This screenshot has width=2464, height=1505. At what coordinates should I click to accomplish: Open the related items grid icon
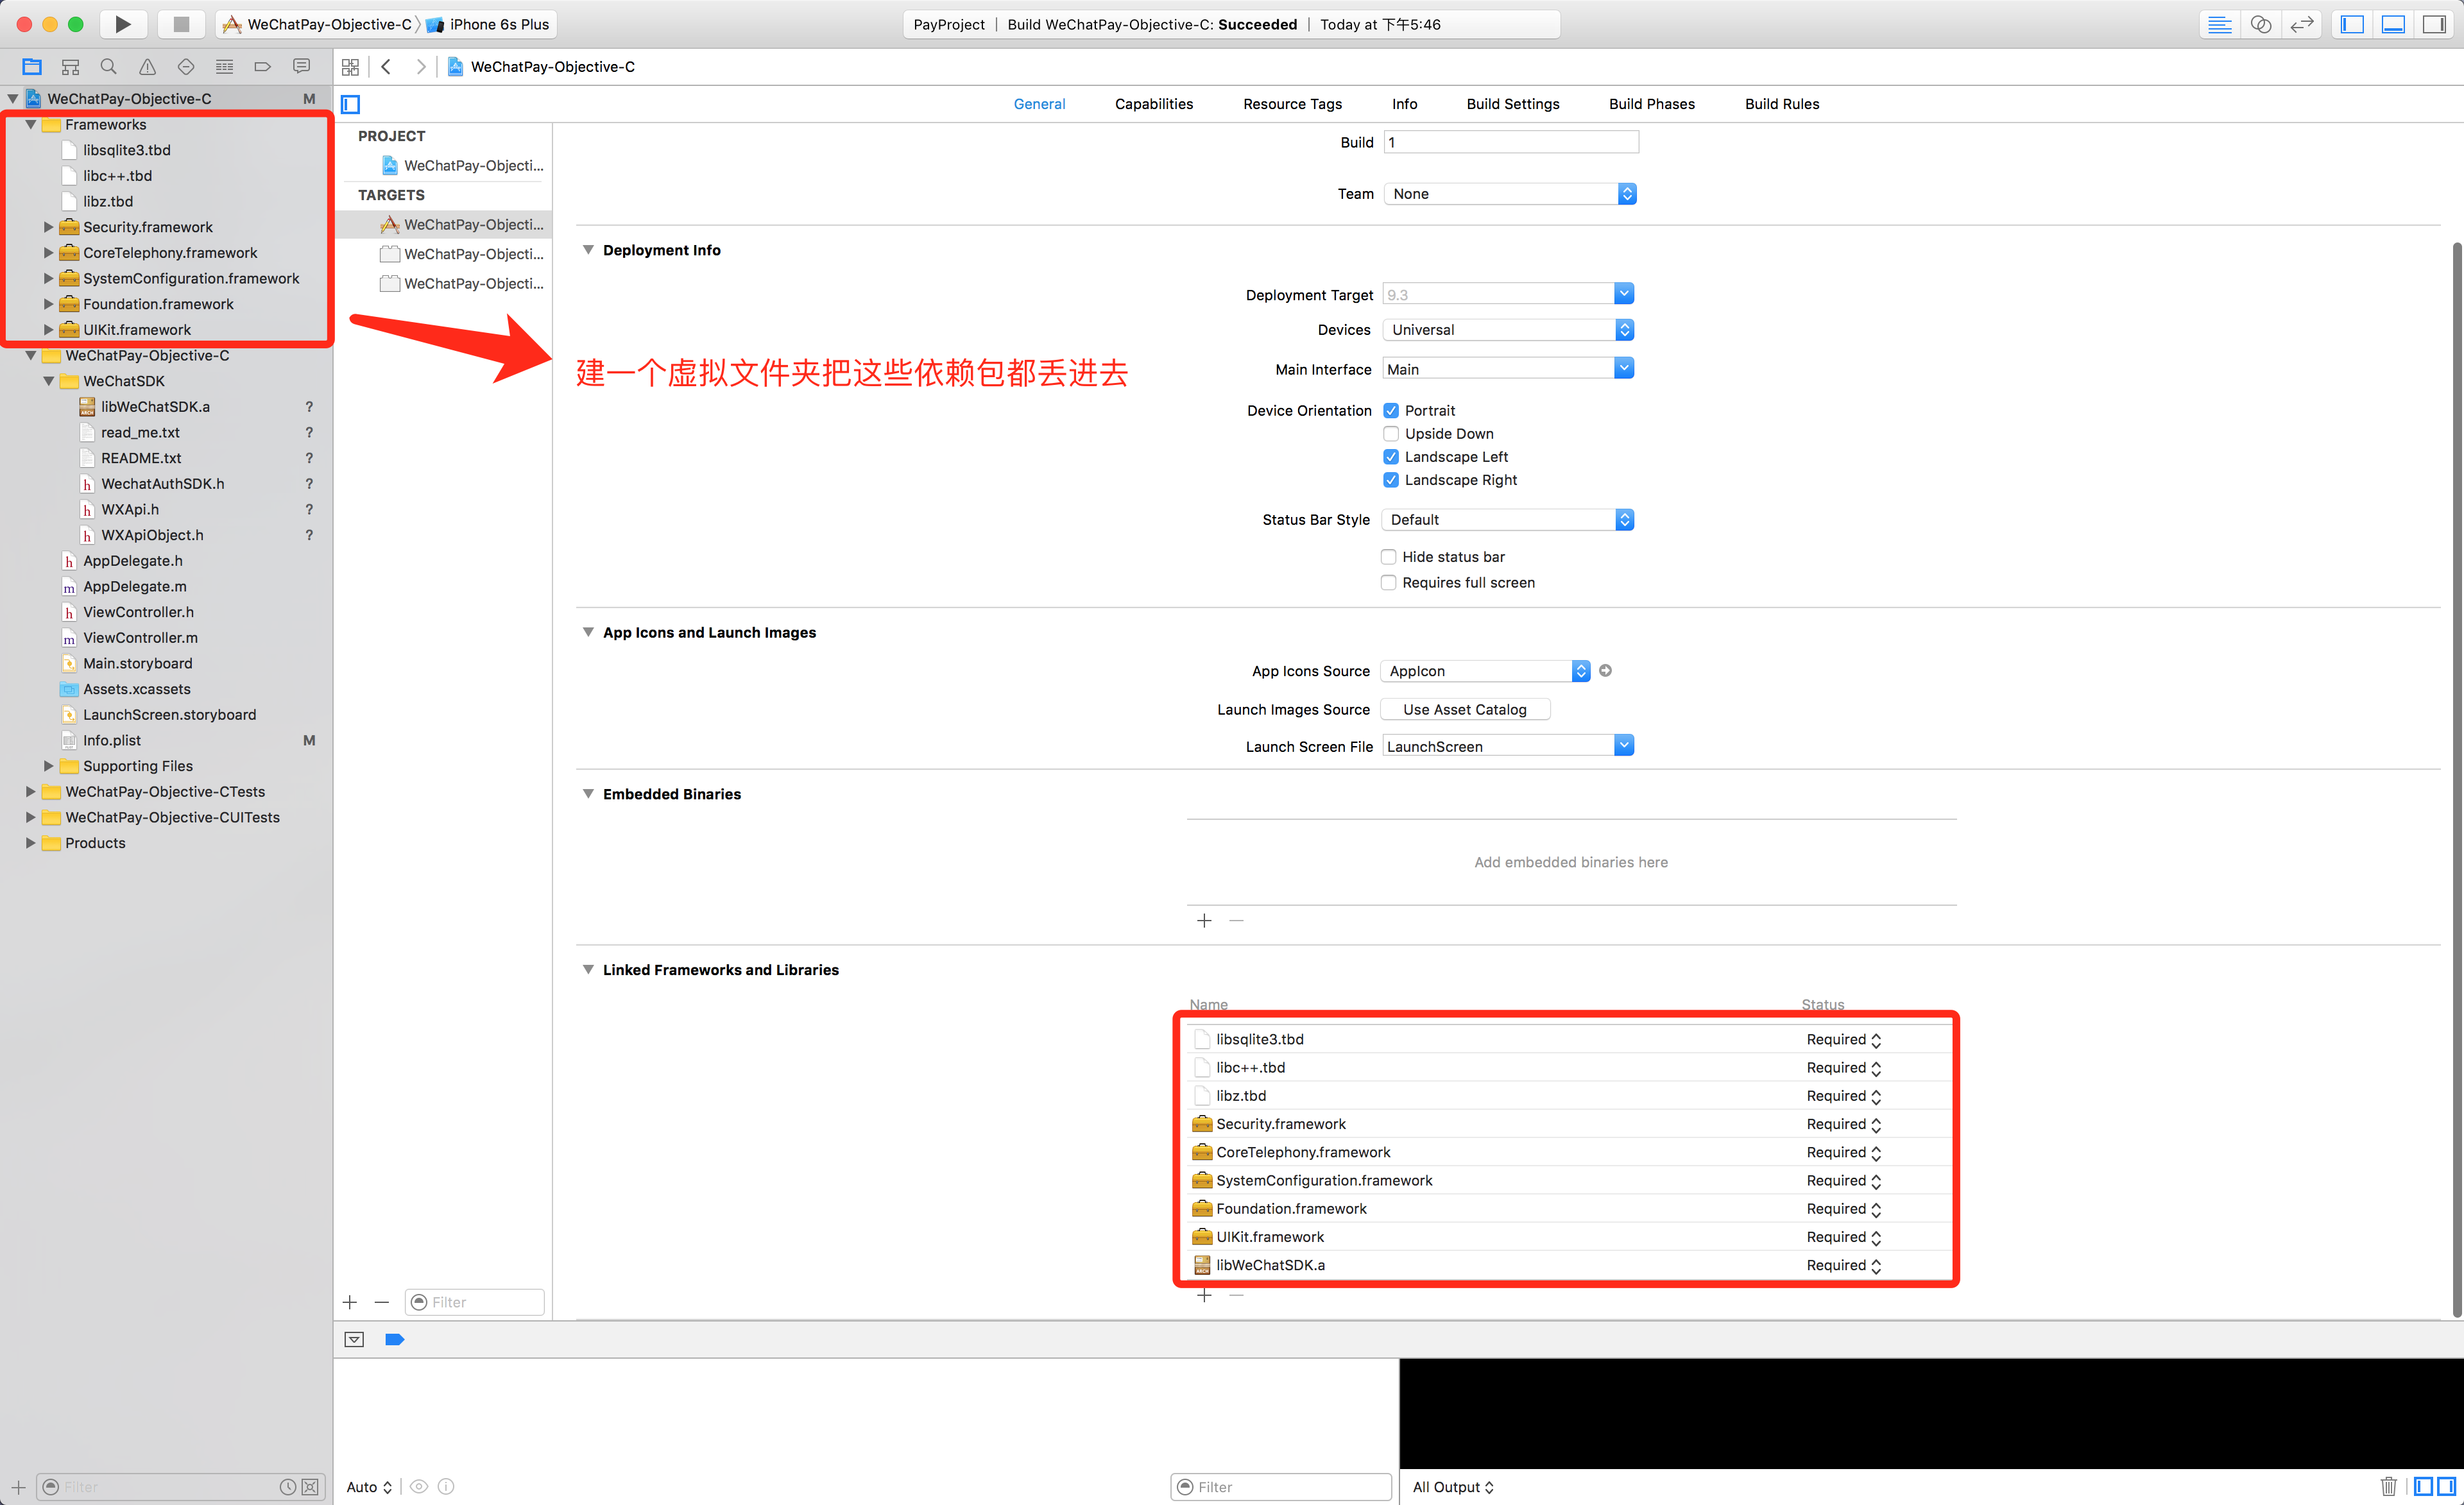(x=350, y=67)
